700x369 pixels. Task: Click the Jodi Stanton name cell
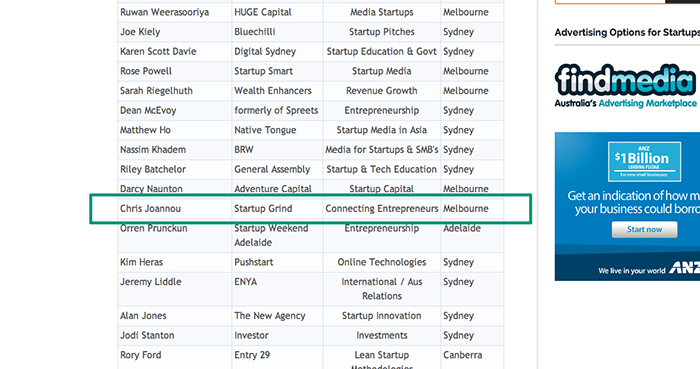pyautogui.click(x=175, y=335)
